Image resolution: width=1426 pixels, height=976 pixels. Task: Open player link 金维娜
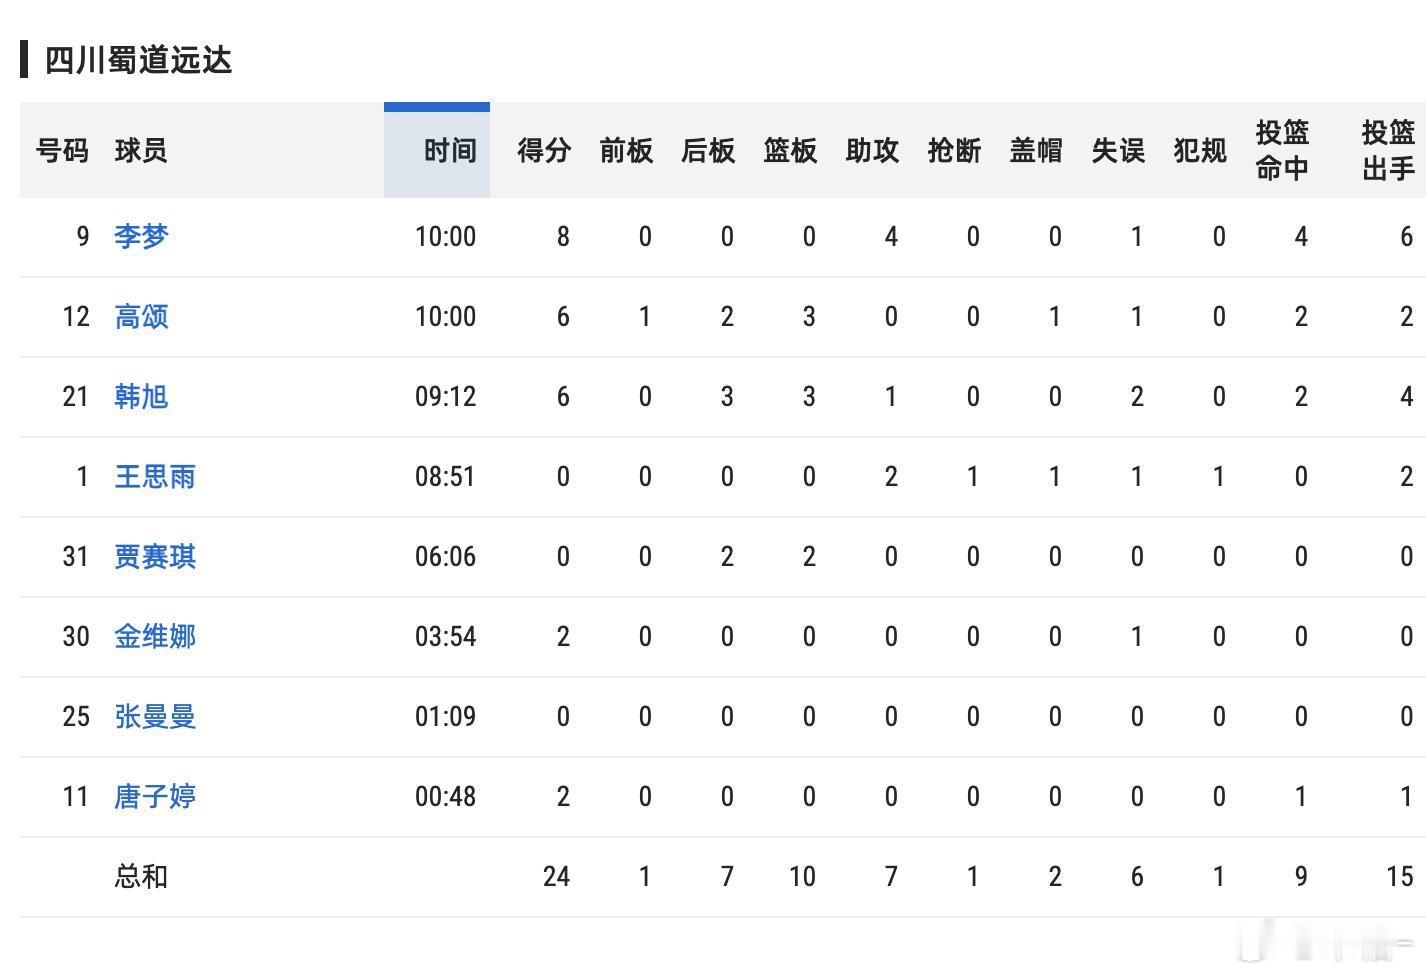point(155,637)
